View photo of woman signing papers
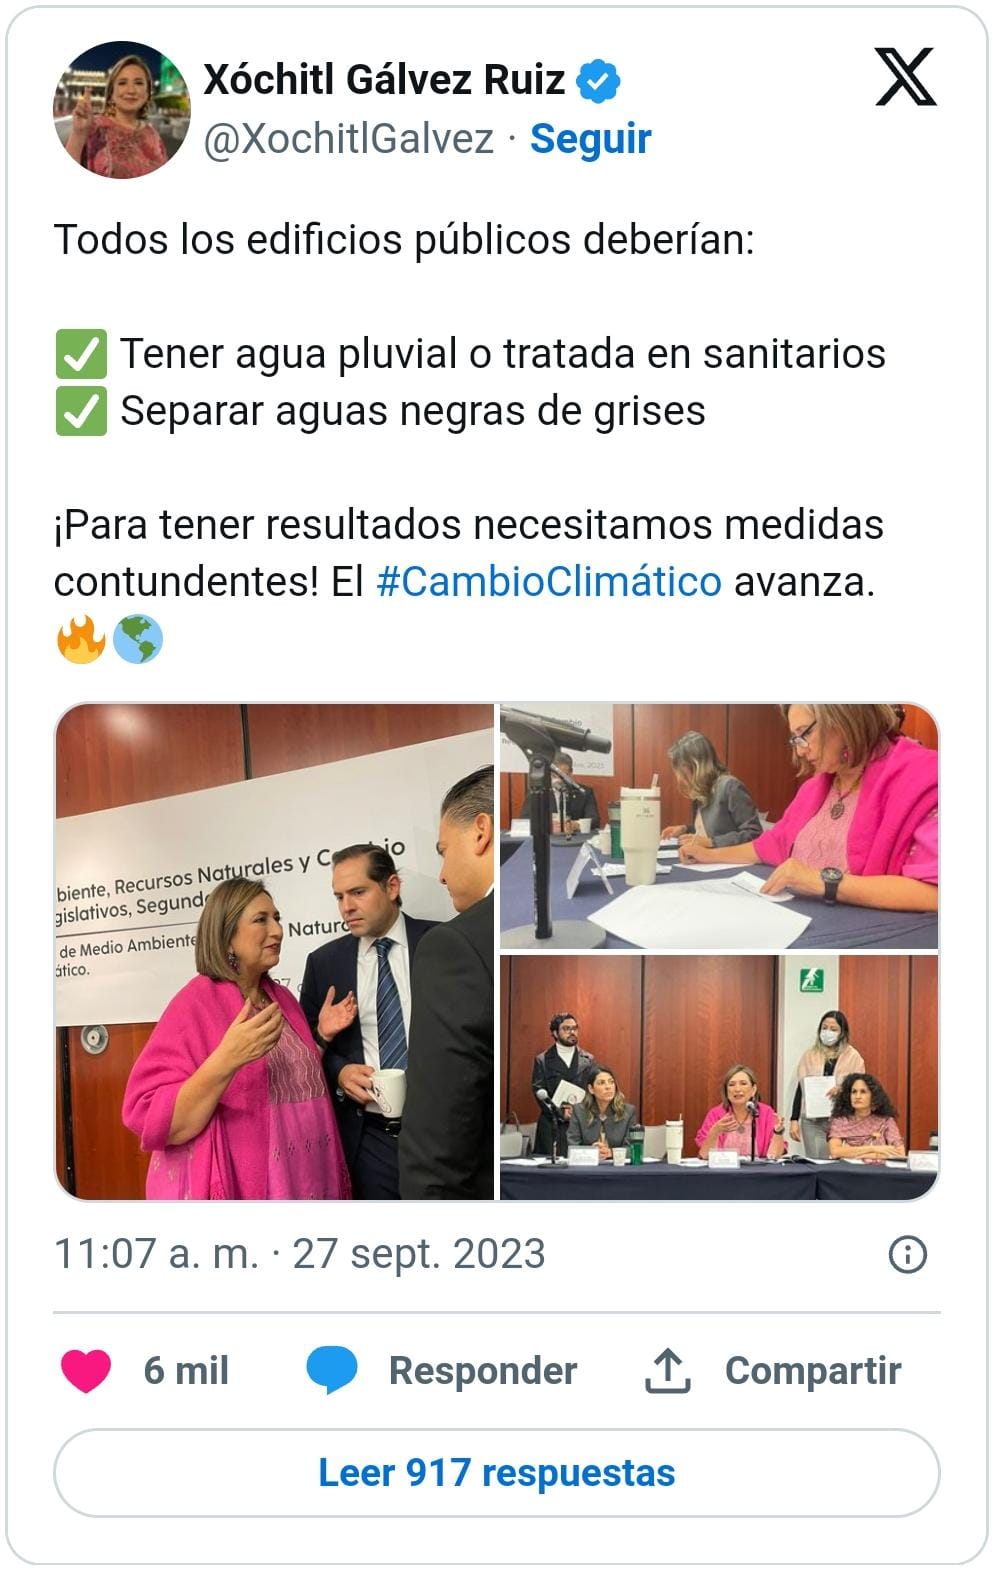 (719, 826)
